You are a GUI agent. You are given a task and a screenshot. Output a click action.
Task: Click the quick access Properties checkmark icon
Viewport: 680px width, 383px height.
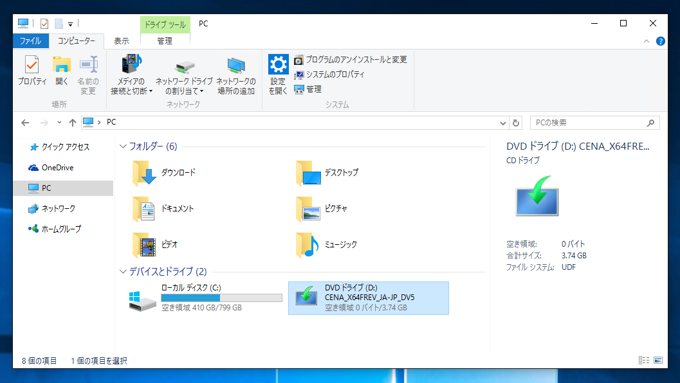coord(44,23)
